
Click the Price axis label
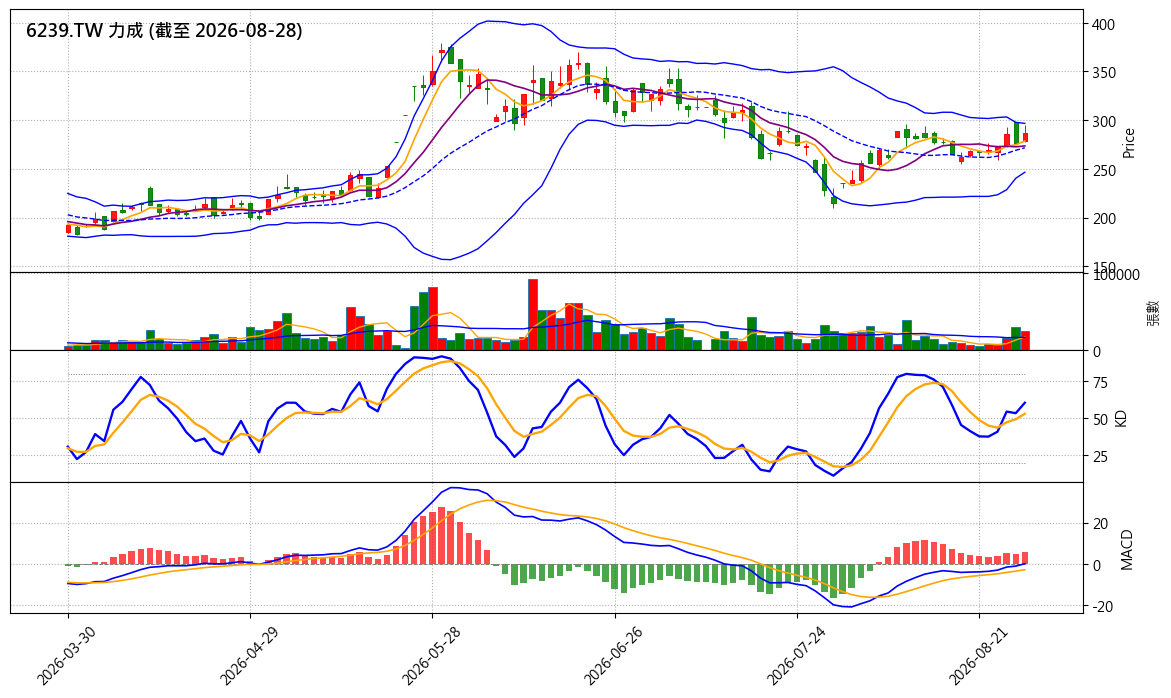point(1128,143)
